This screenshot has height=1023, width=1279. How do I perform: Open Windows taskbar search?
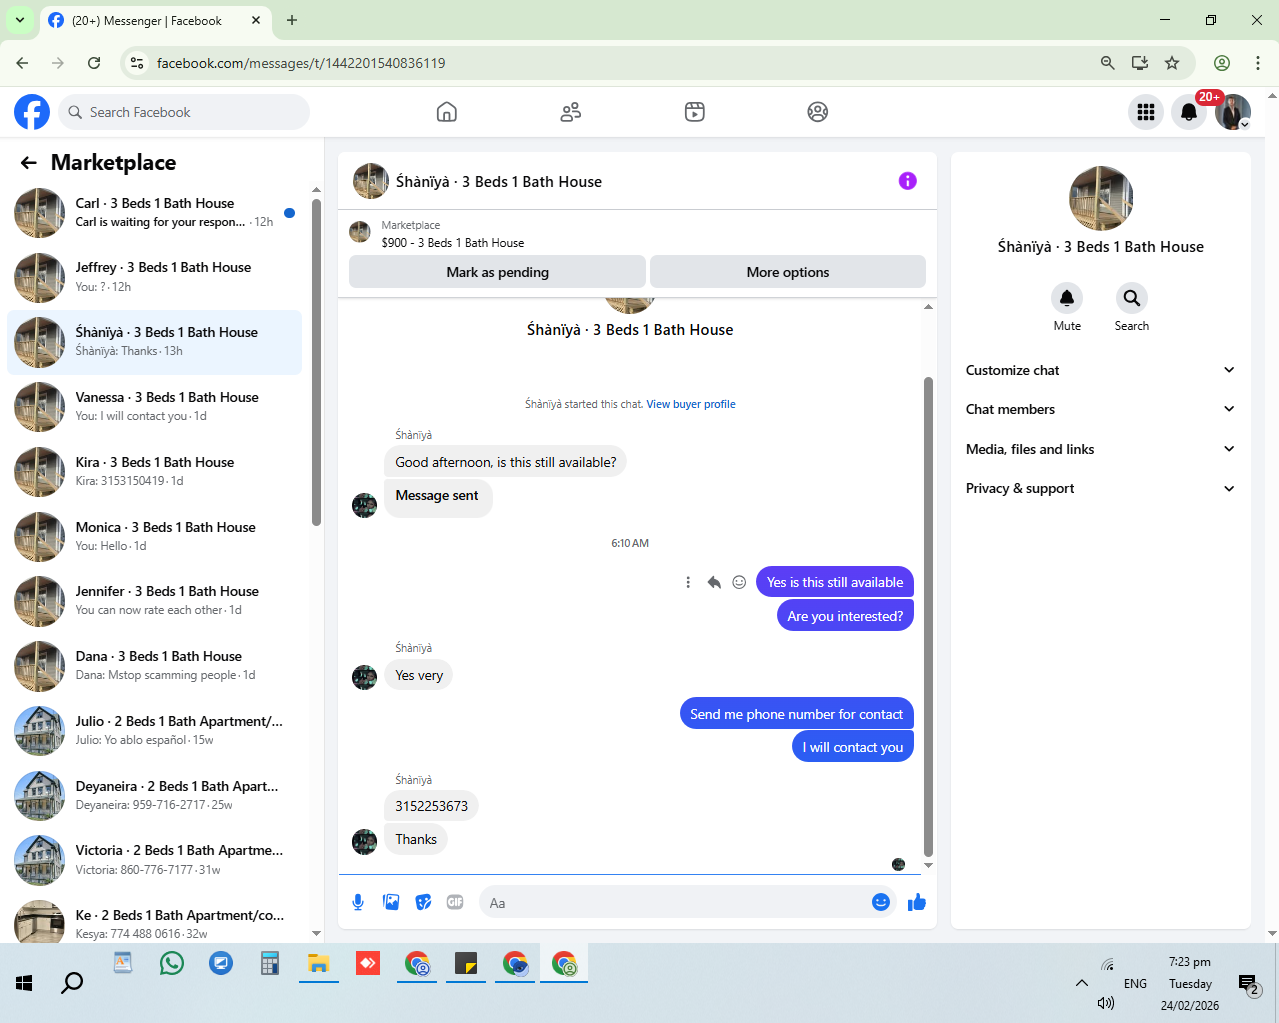72,983
